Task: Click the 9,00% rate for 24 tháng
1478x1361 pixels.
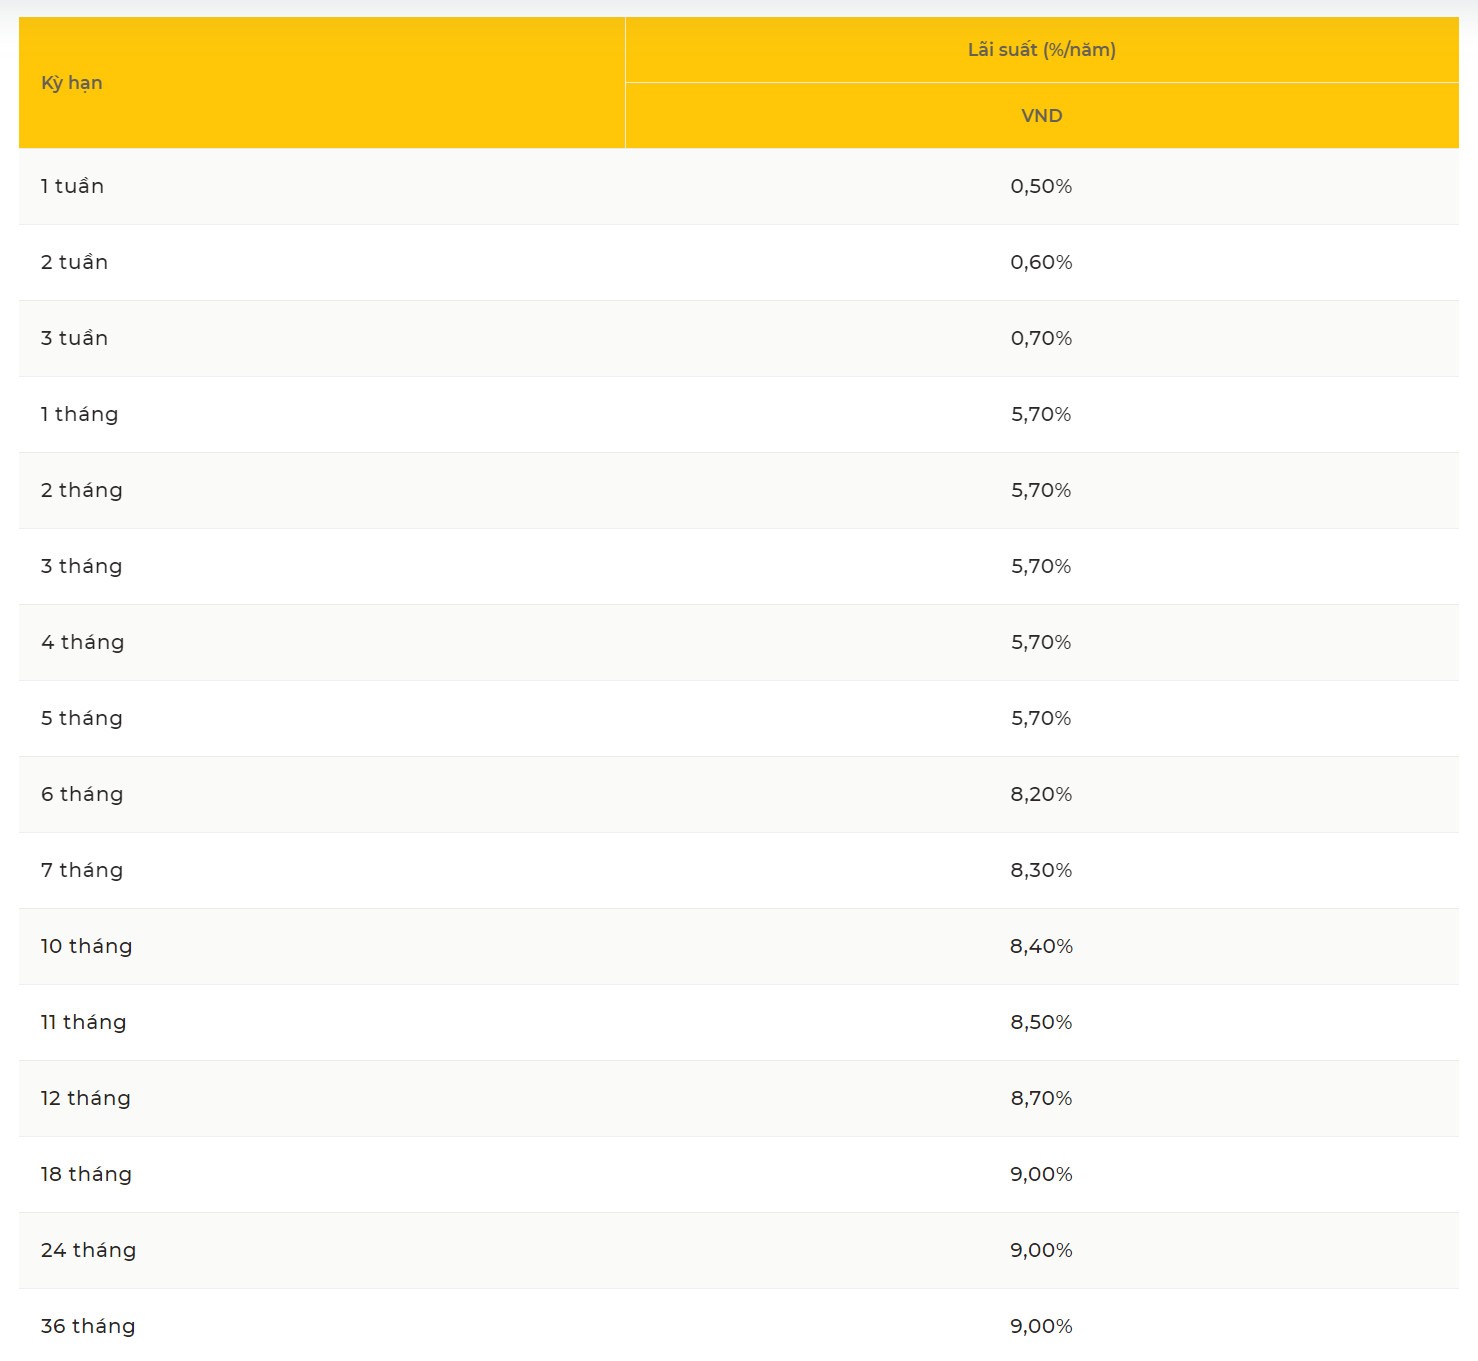Action: point(1041,1250)
